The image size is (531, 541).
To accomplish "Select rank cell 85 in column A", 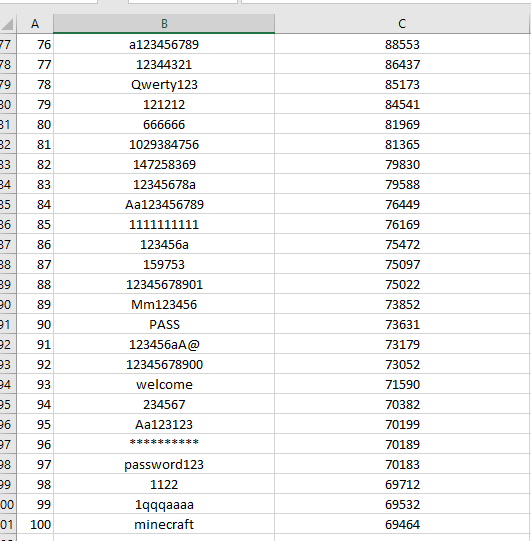I will click(35, 224).
